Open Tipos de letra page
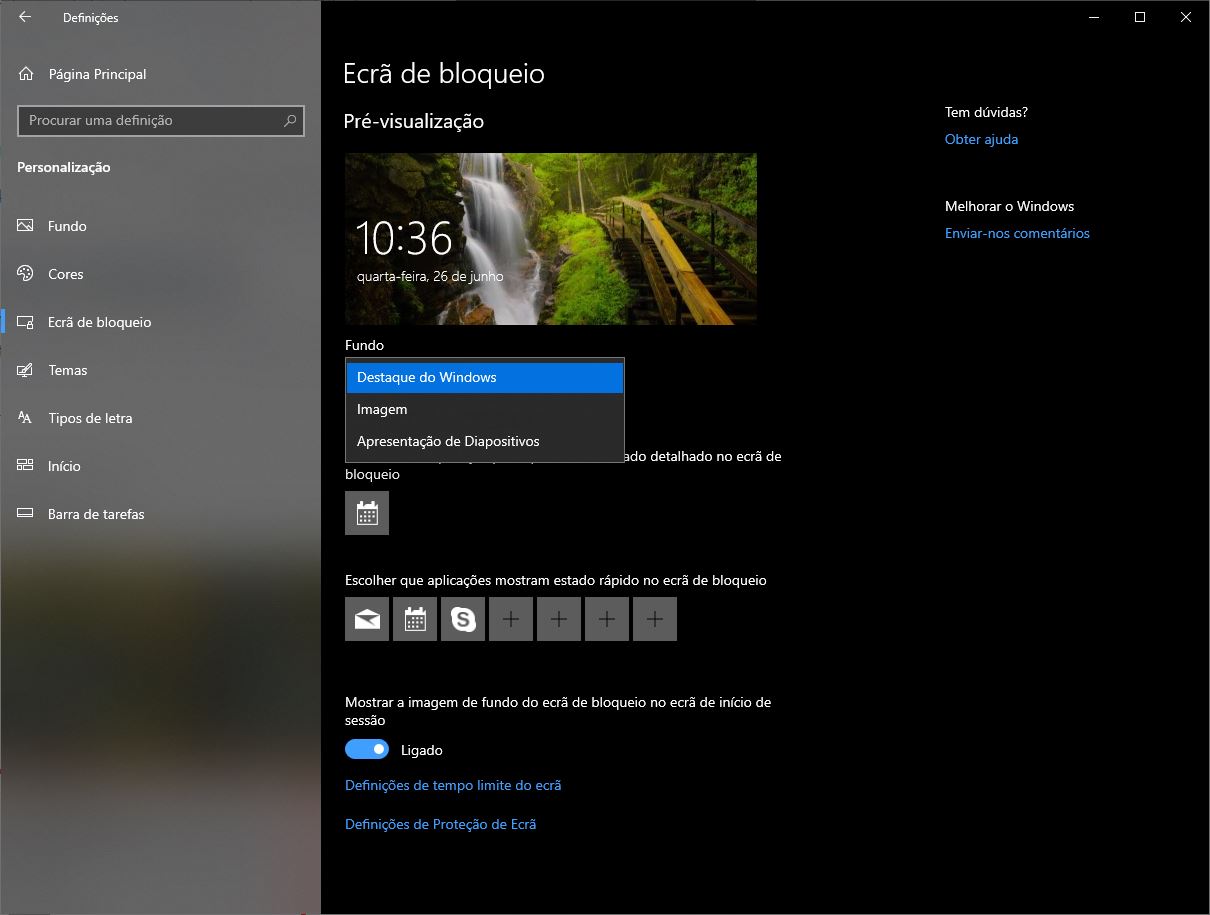The width and height of the screenshot is (1210, 915). click(x=160, y=418)
